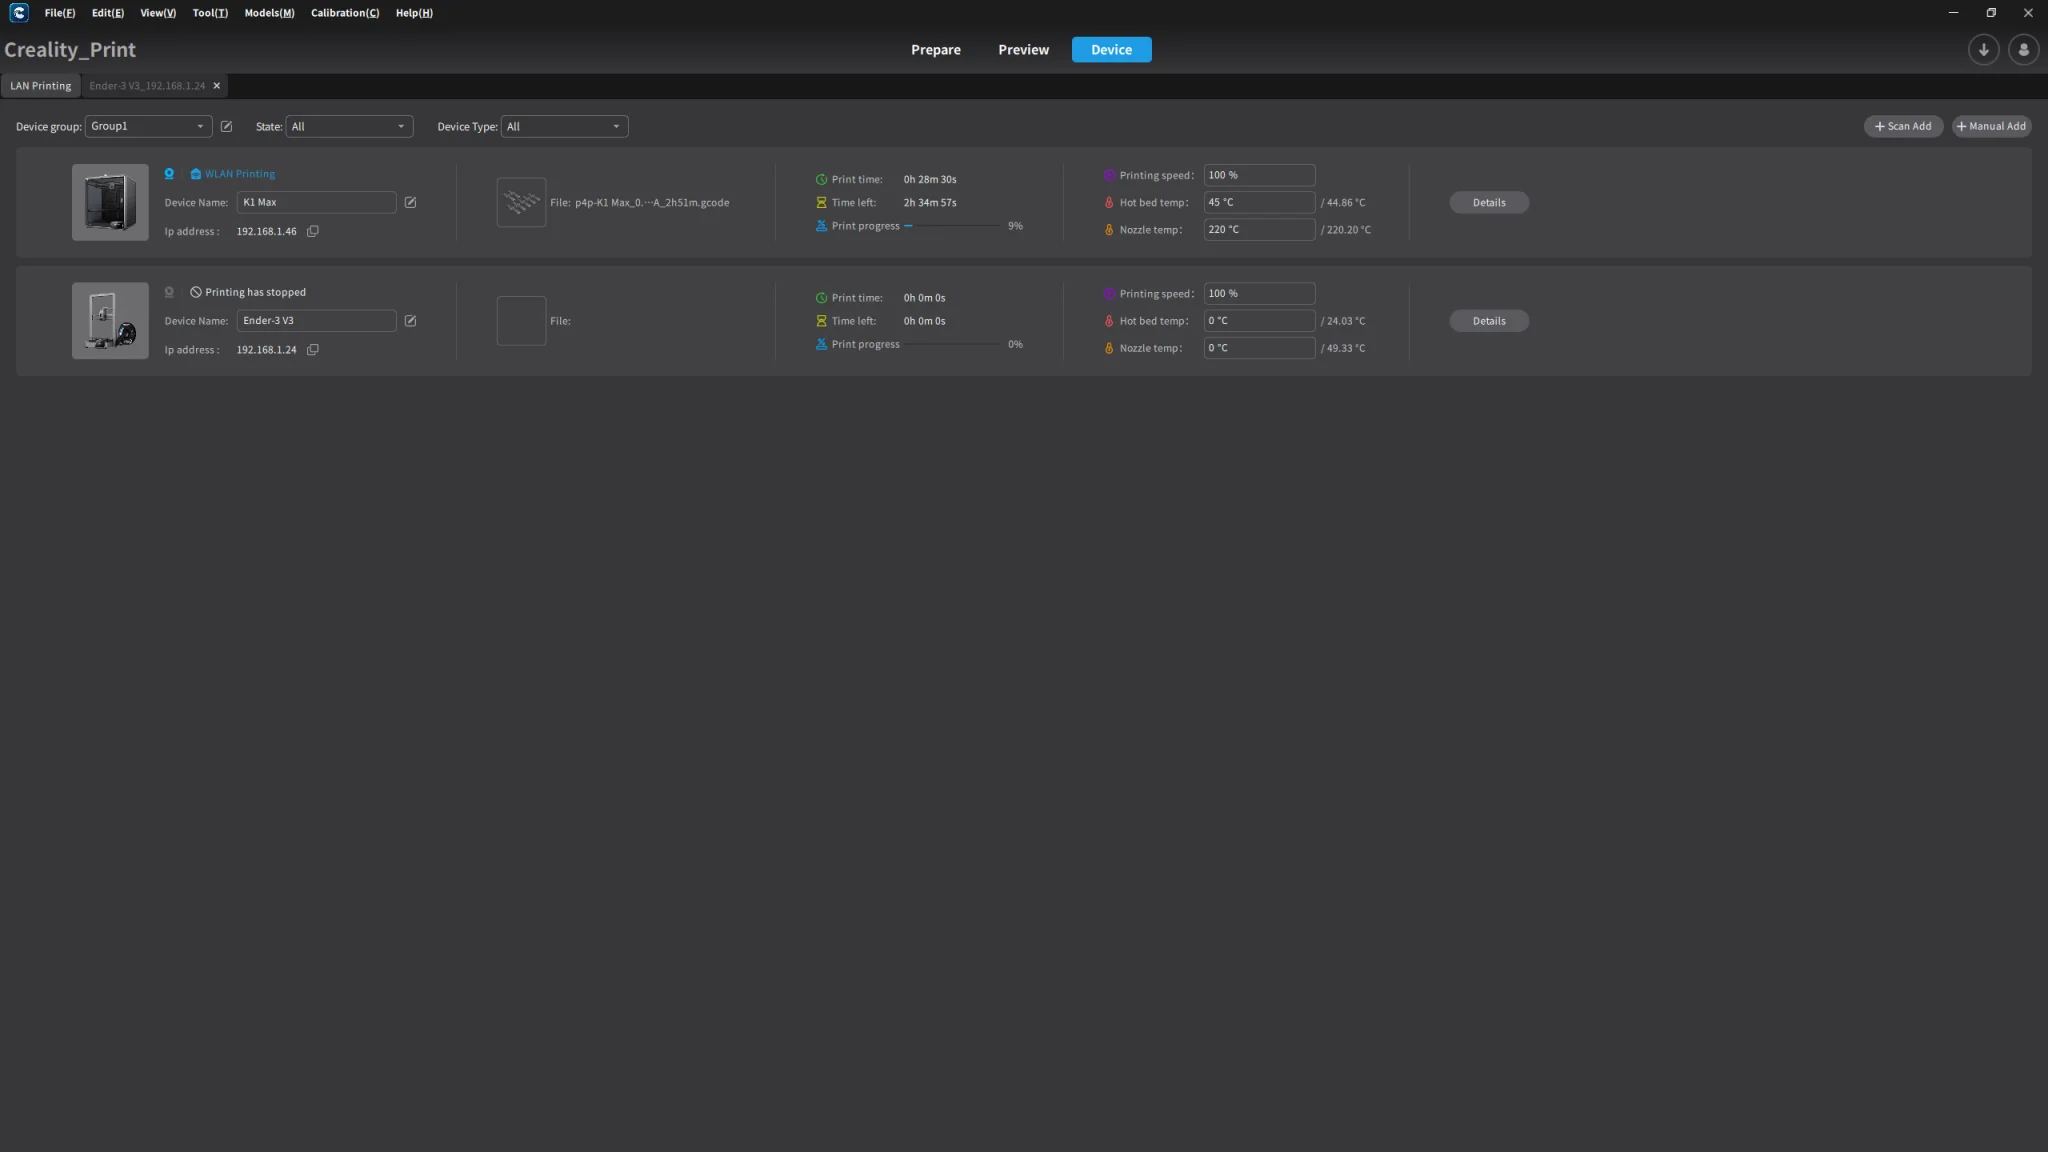Click the K1 Max print progress bar
The width and height of the screenshot is (2048, 1152).
(952, 226)
